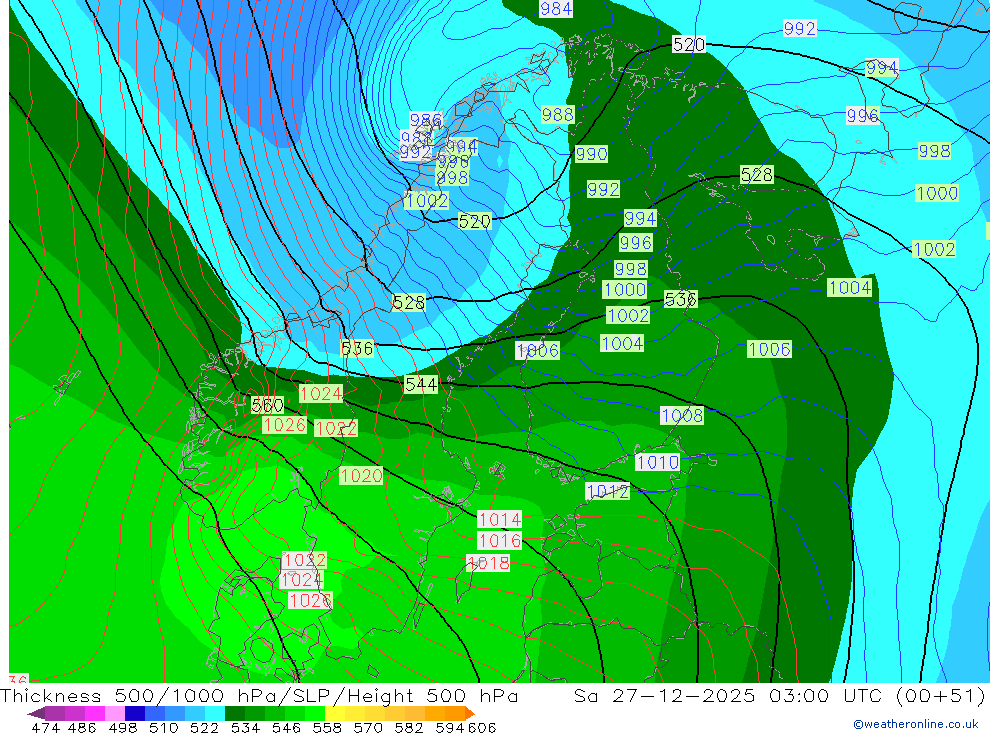
Task: Open the weatheronline.co.uk copyright link
Action: click(916, 724)
